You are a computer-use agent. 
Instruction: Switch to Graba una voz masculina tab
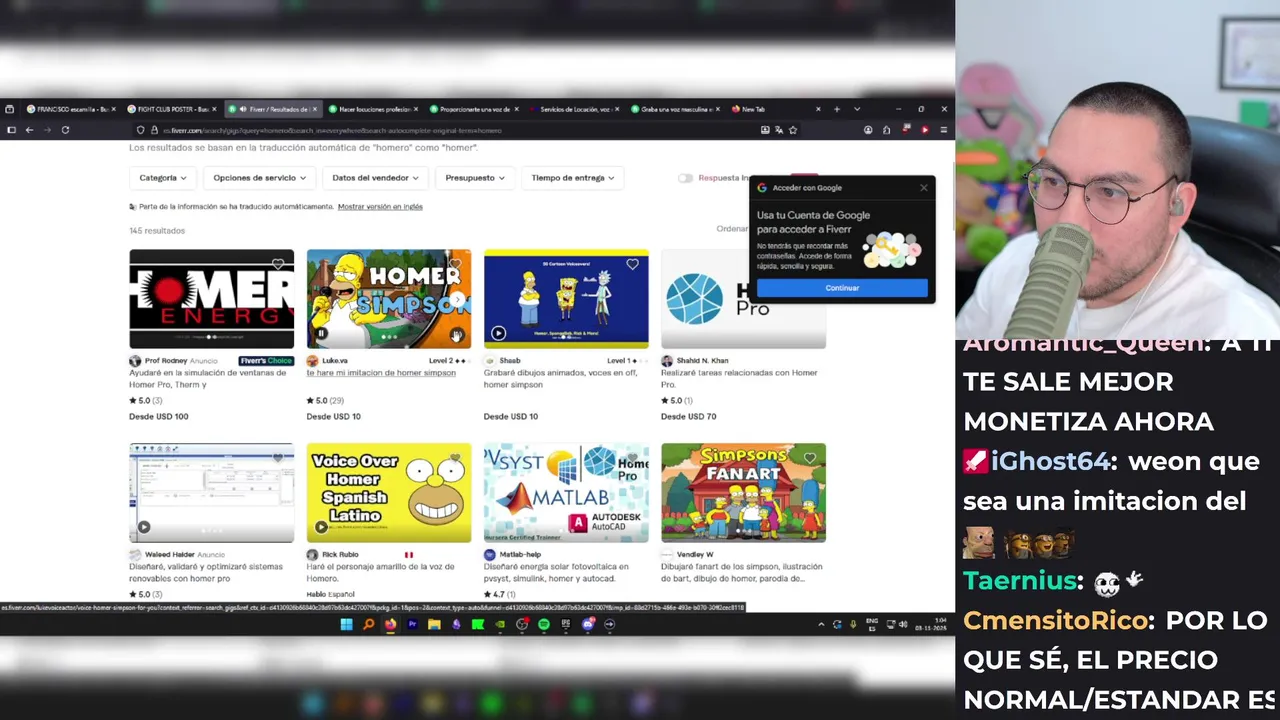[x=676, y=109]
